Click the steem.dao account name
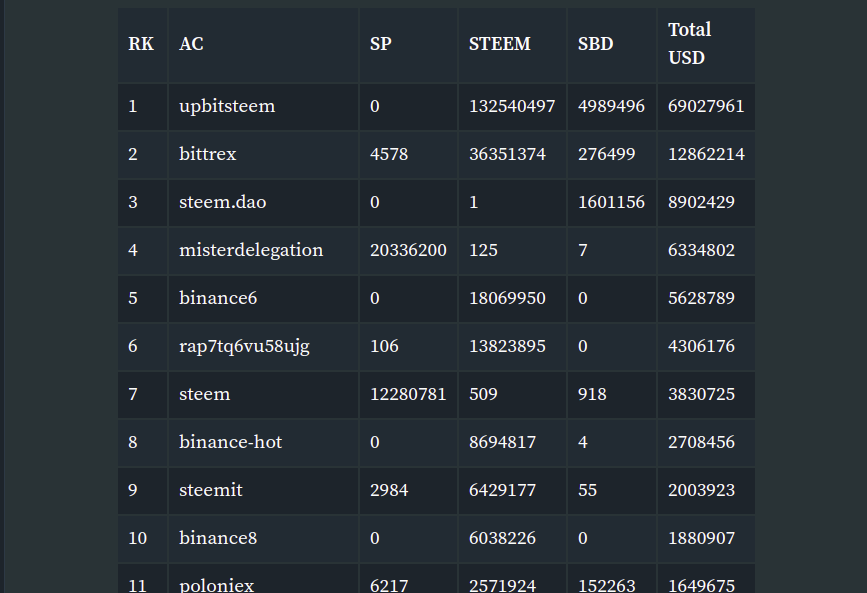Image resolution: width=867 pixels, height=593 pixels. tap(222, 202)
